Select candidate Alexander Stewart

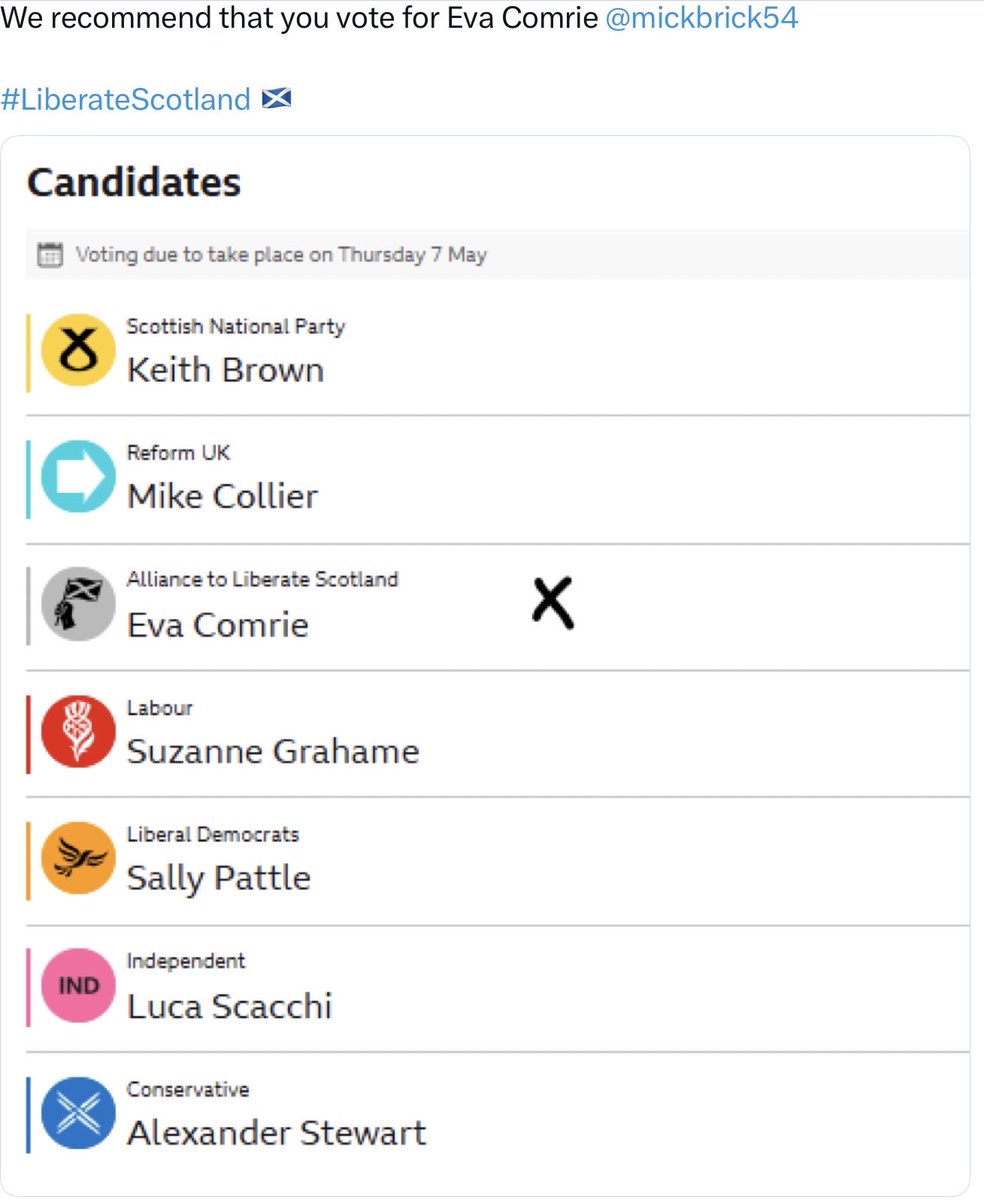tap(276, 1133)
